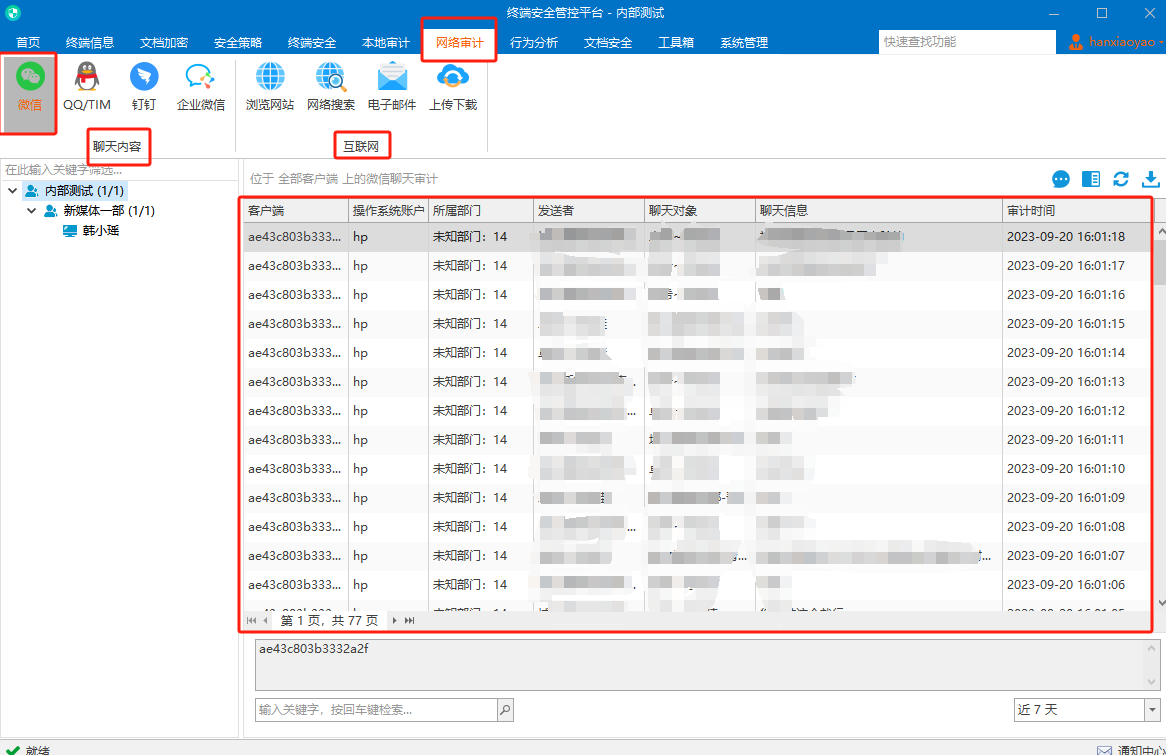Open the QQ/TIM chat audit

(87, 89)
